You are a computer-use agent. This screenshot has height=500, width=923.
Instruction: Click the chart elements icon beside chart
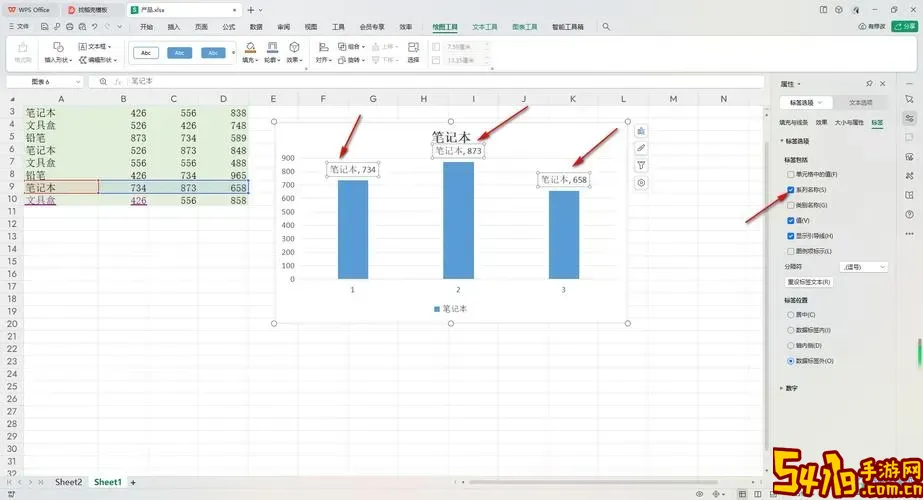click(x=641, y=131)
